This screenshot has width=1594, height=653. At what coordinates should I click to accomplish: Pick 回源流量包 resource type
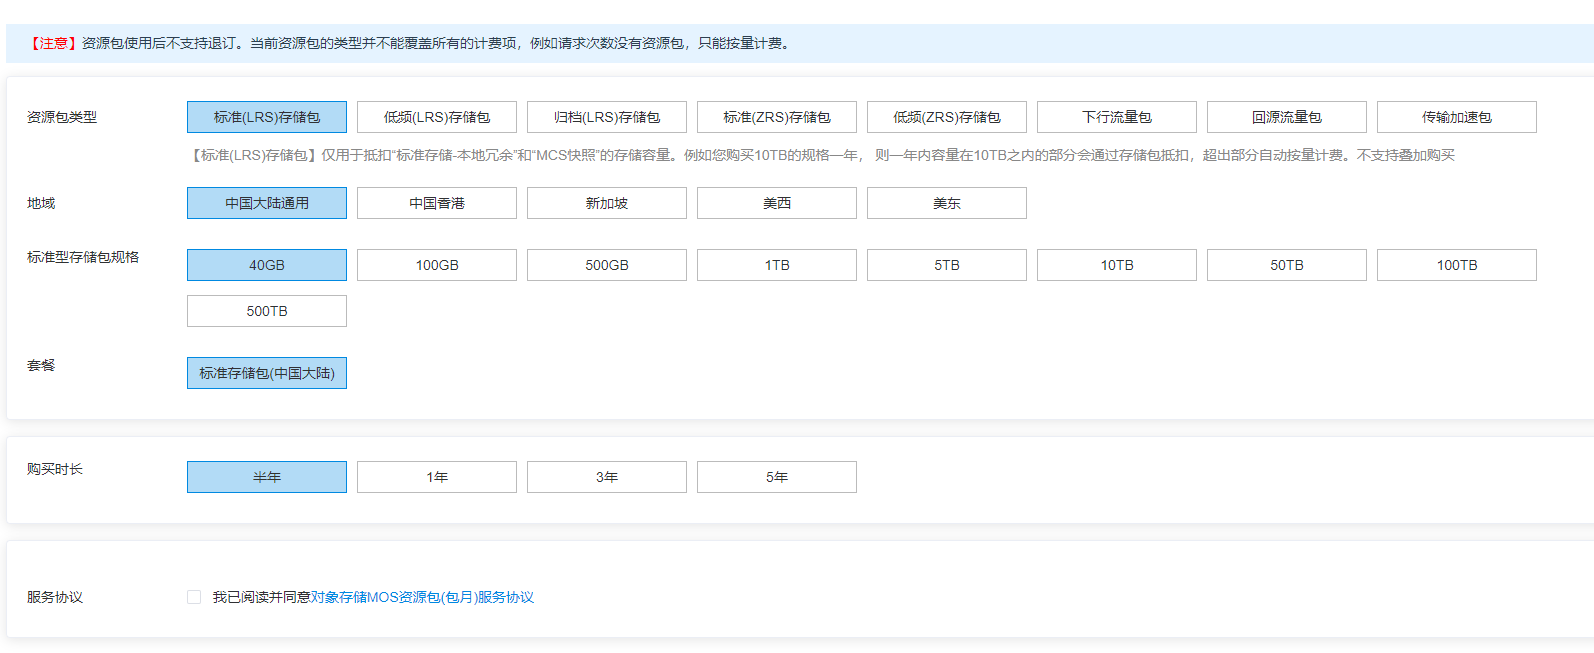point(1287,117)
